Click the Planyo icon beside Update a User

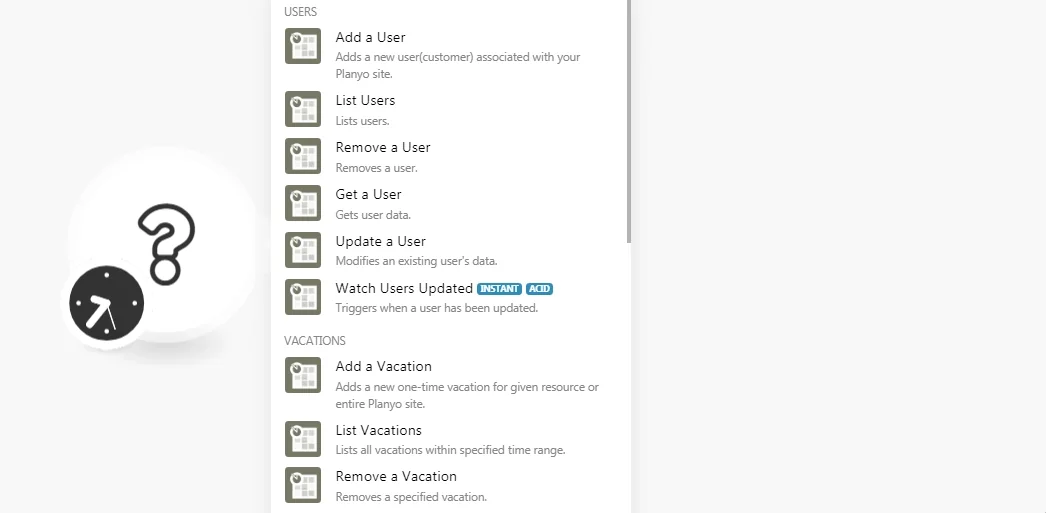303,250
